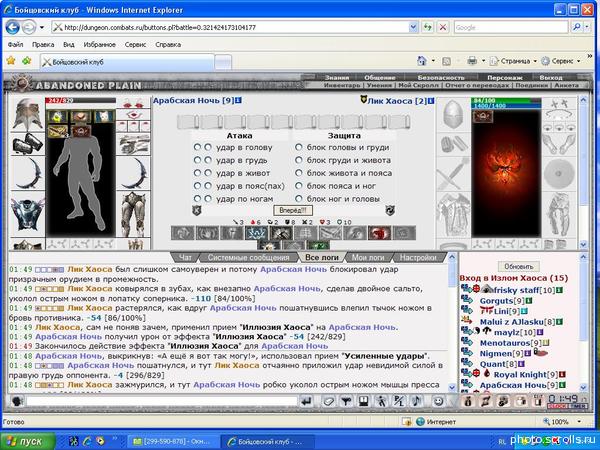Click the Home page house icon
This screenshot has height=450, width=600.
tap(422, 60)
